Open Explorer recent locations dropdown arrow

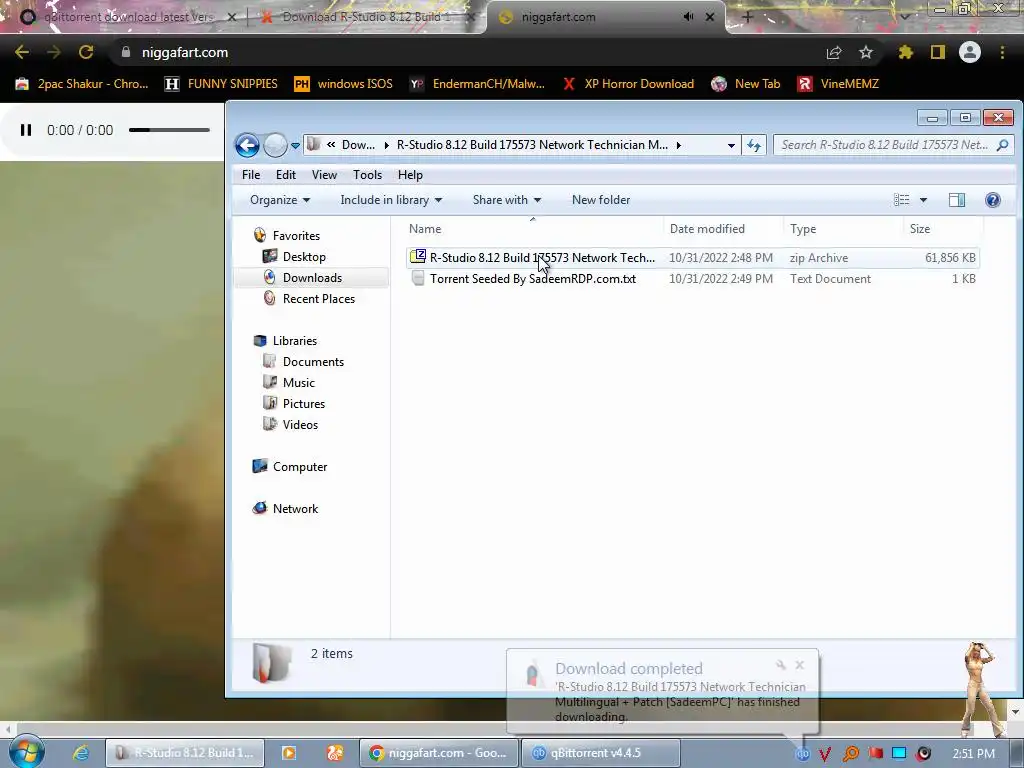pos(295,146)
